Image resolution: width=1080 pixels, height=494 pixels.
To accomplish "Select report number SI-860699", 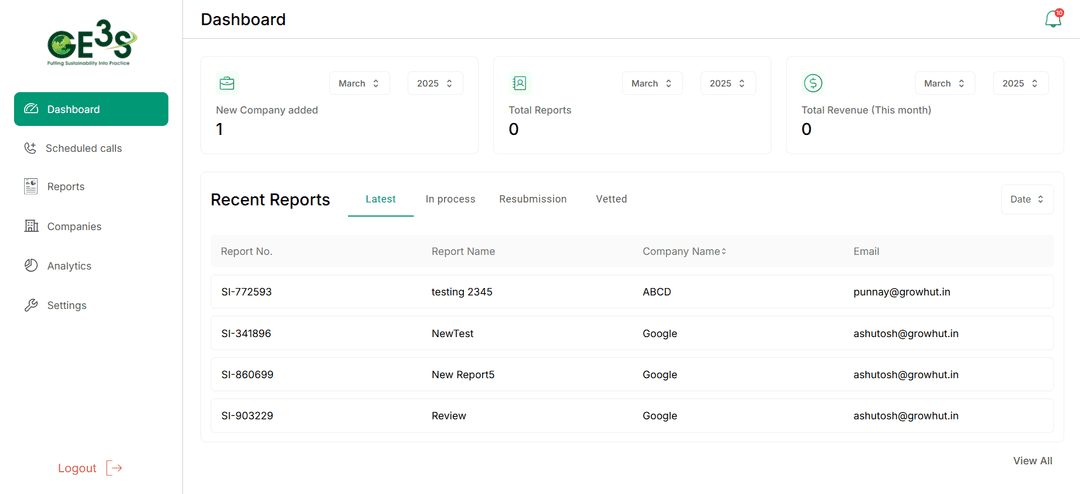I will (x=247, y=375).
